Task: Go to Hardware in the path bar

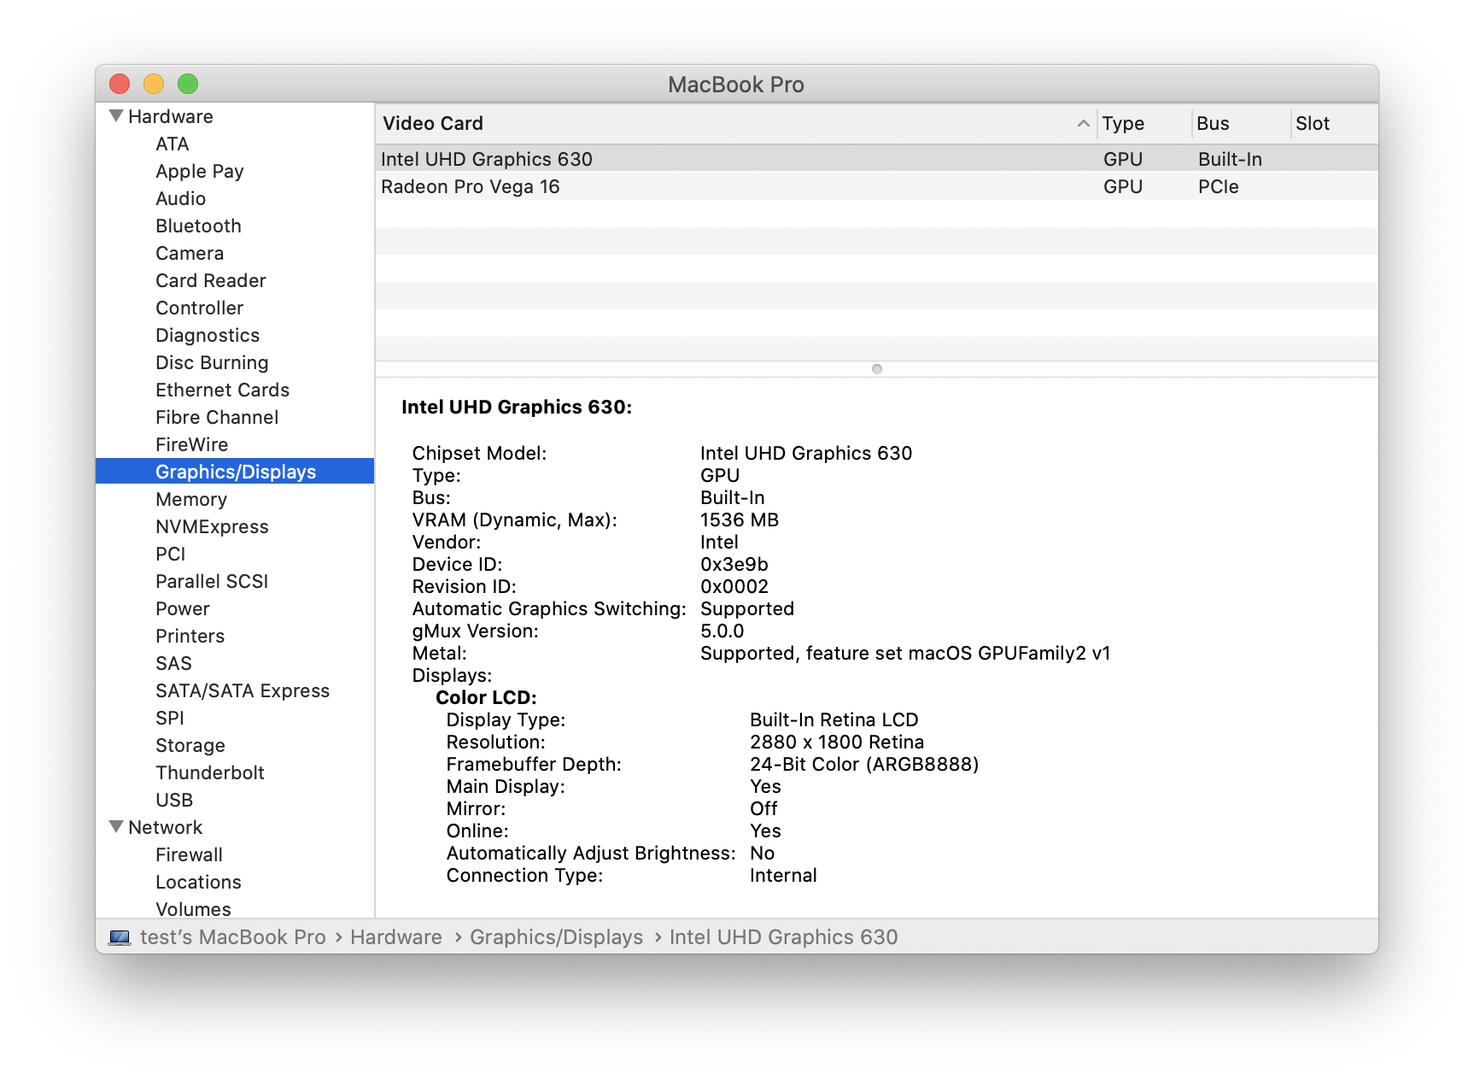Action: 396,937
